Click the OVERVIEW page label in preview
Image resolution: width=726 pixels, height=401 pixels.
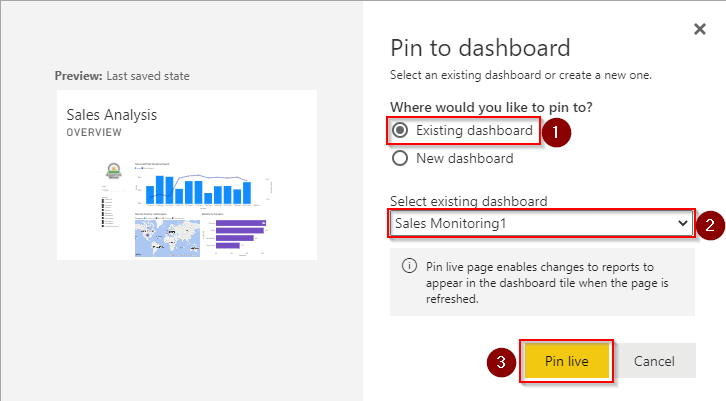(94, 132)
